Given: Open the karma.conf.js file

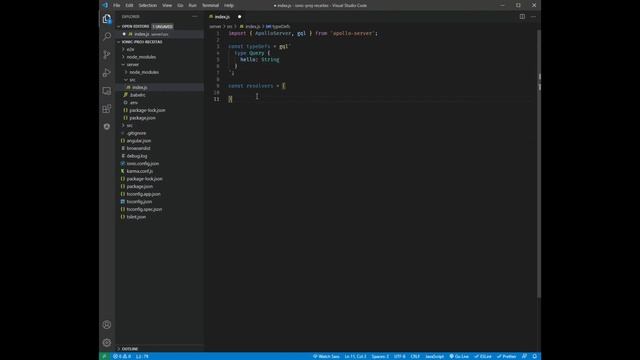Looking at the screenshot, I should click(x=140, y=171).
